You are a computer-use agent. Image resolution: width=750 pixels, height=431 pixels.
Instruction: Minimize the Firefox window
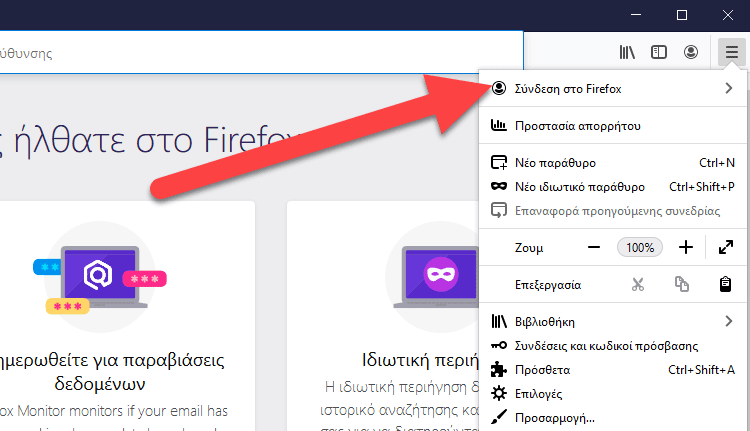(x=636, y=15)
